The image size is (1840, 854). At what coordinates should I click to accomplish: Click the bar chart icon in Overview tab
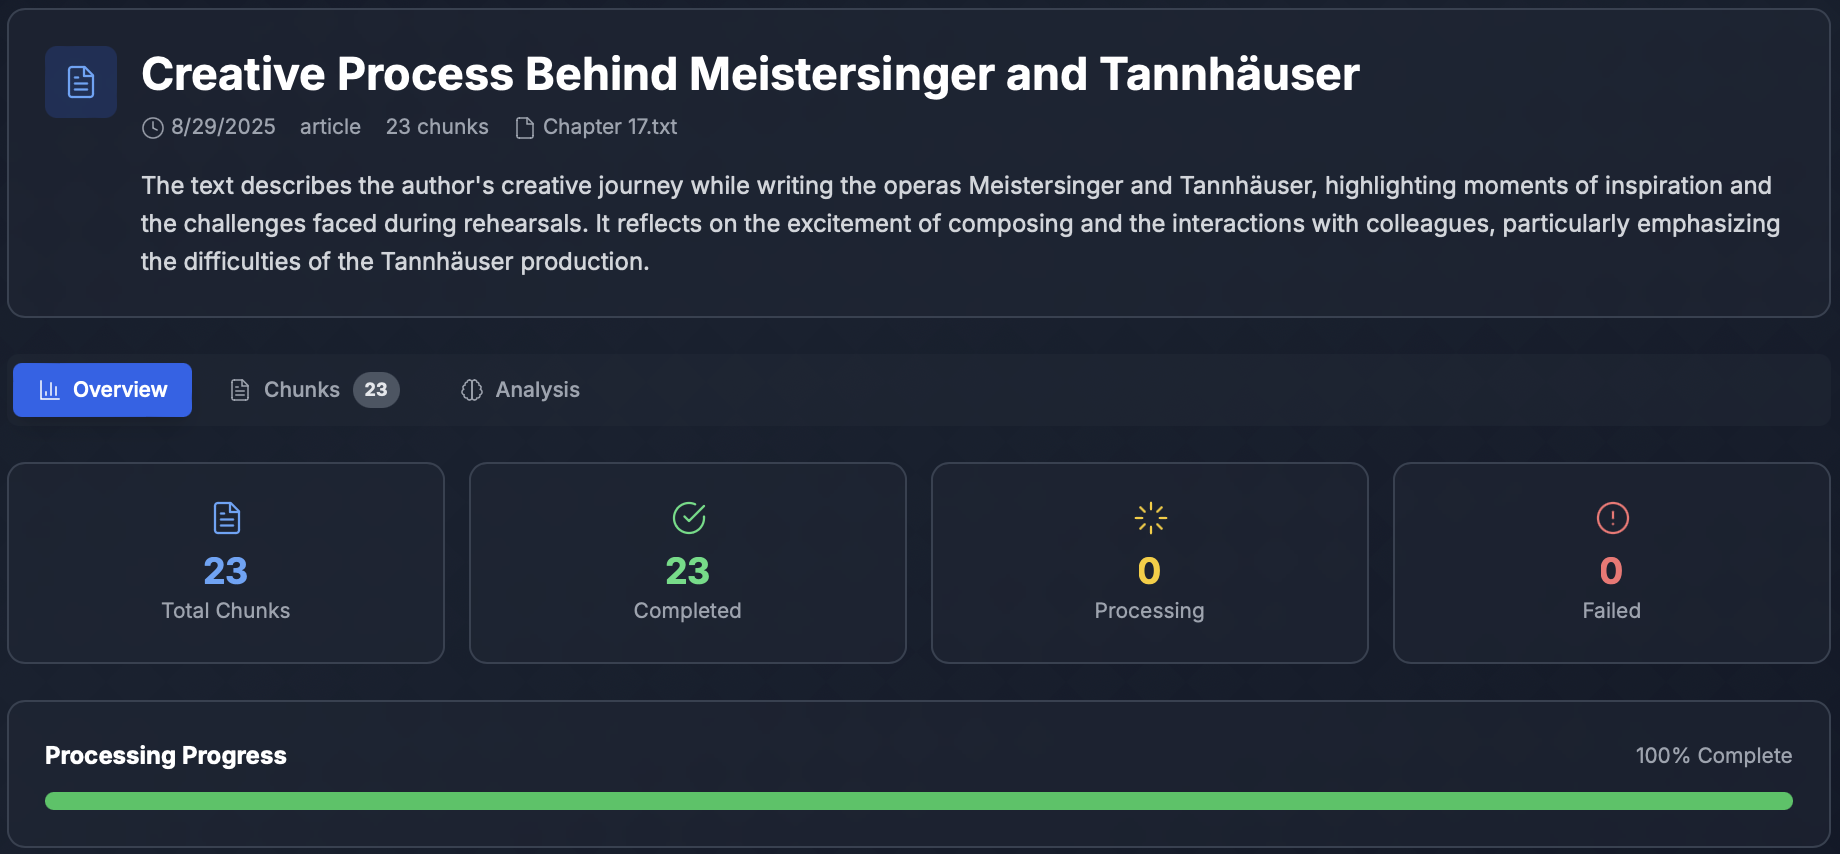pyautogui.click(x=49, y=390)
